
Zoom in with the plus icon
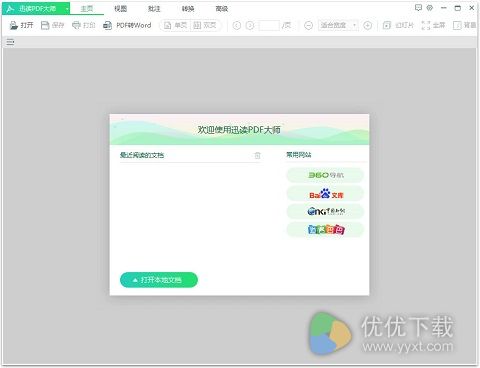pos(367,25)
